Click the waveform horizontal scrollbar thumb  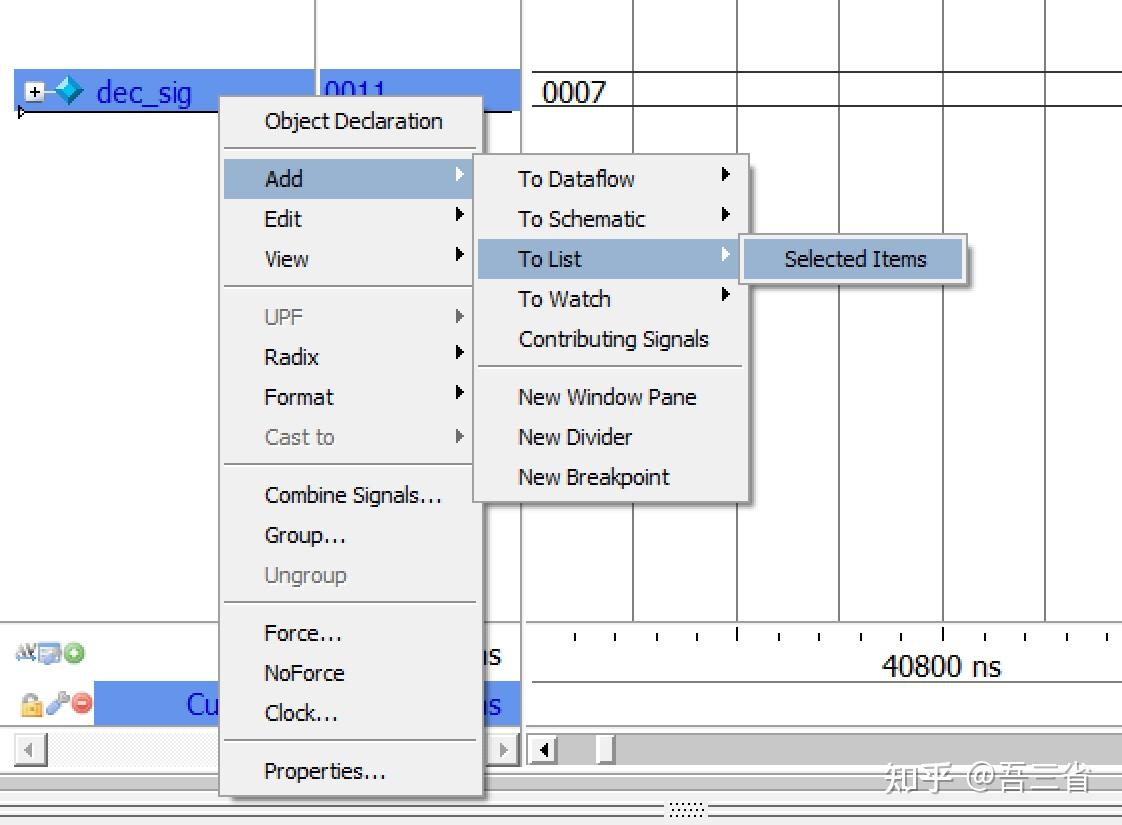(x=605, y=750)
